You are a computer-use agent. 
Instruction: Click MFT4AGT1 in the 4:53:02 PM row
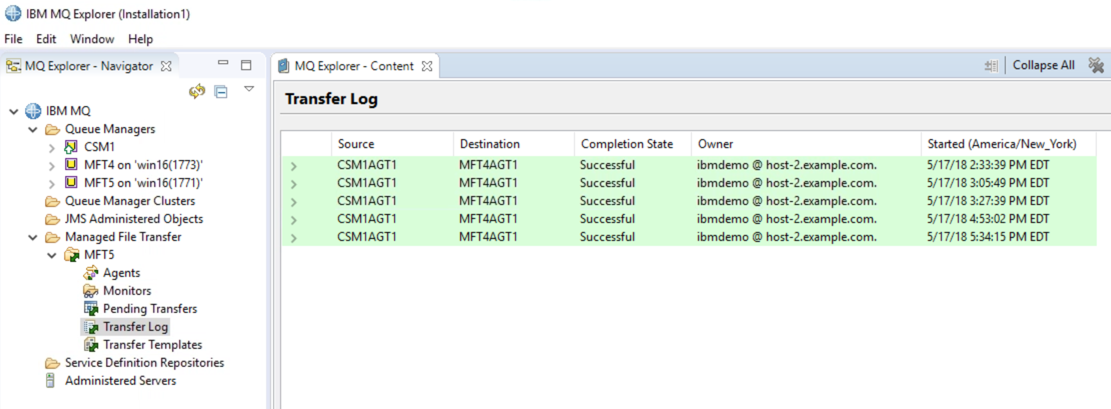coord(488,219)
